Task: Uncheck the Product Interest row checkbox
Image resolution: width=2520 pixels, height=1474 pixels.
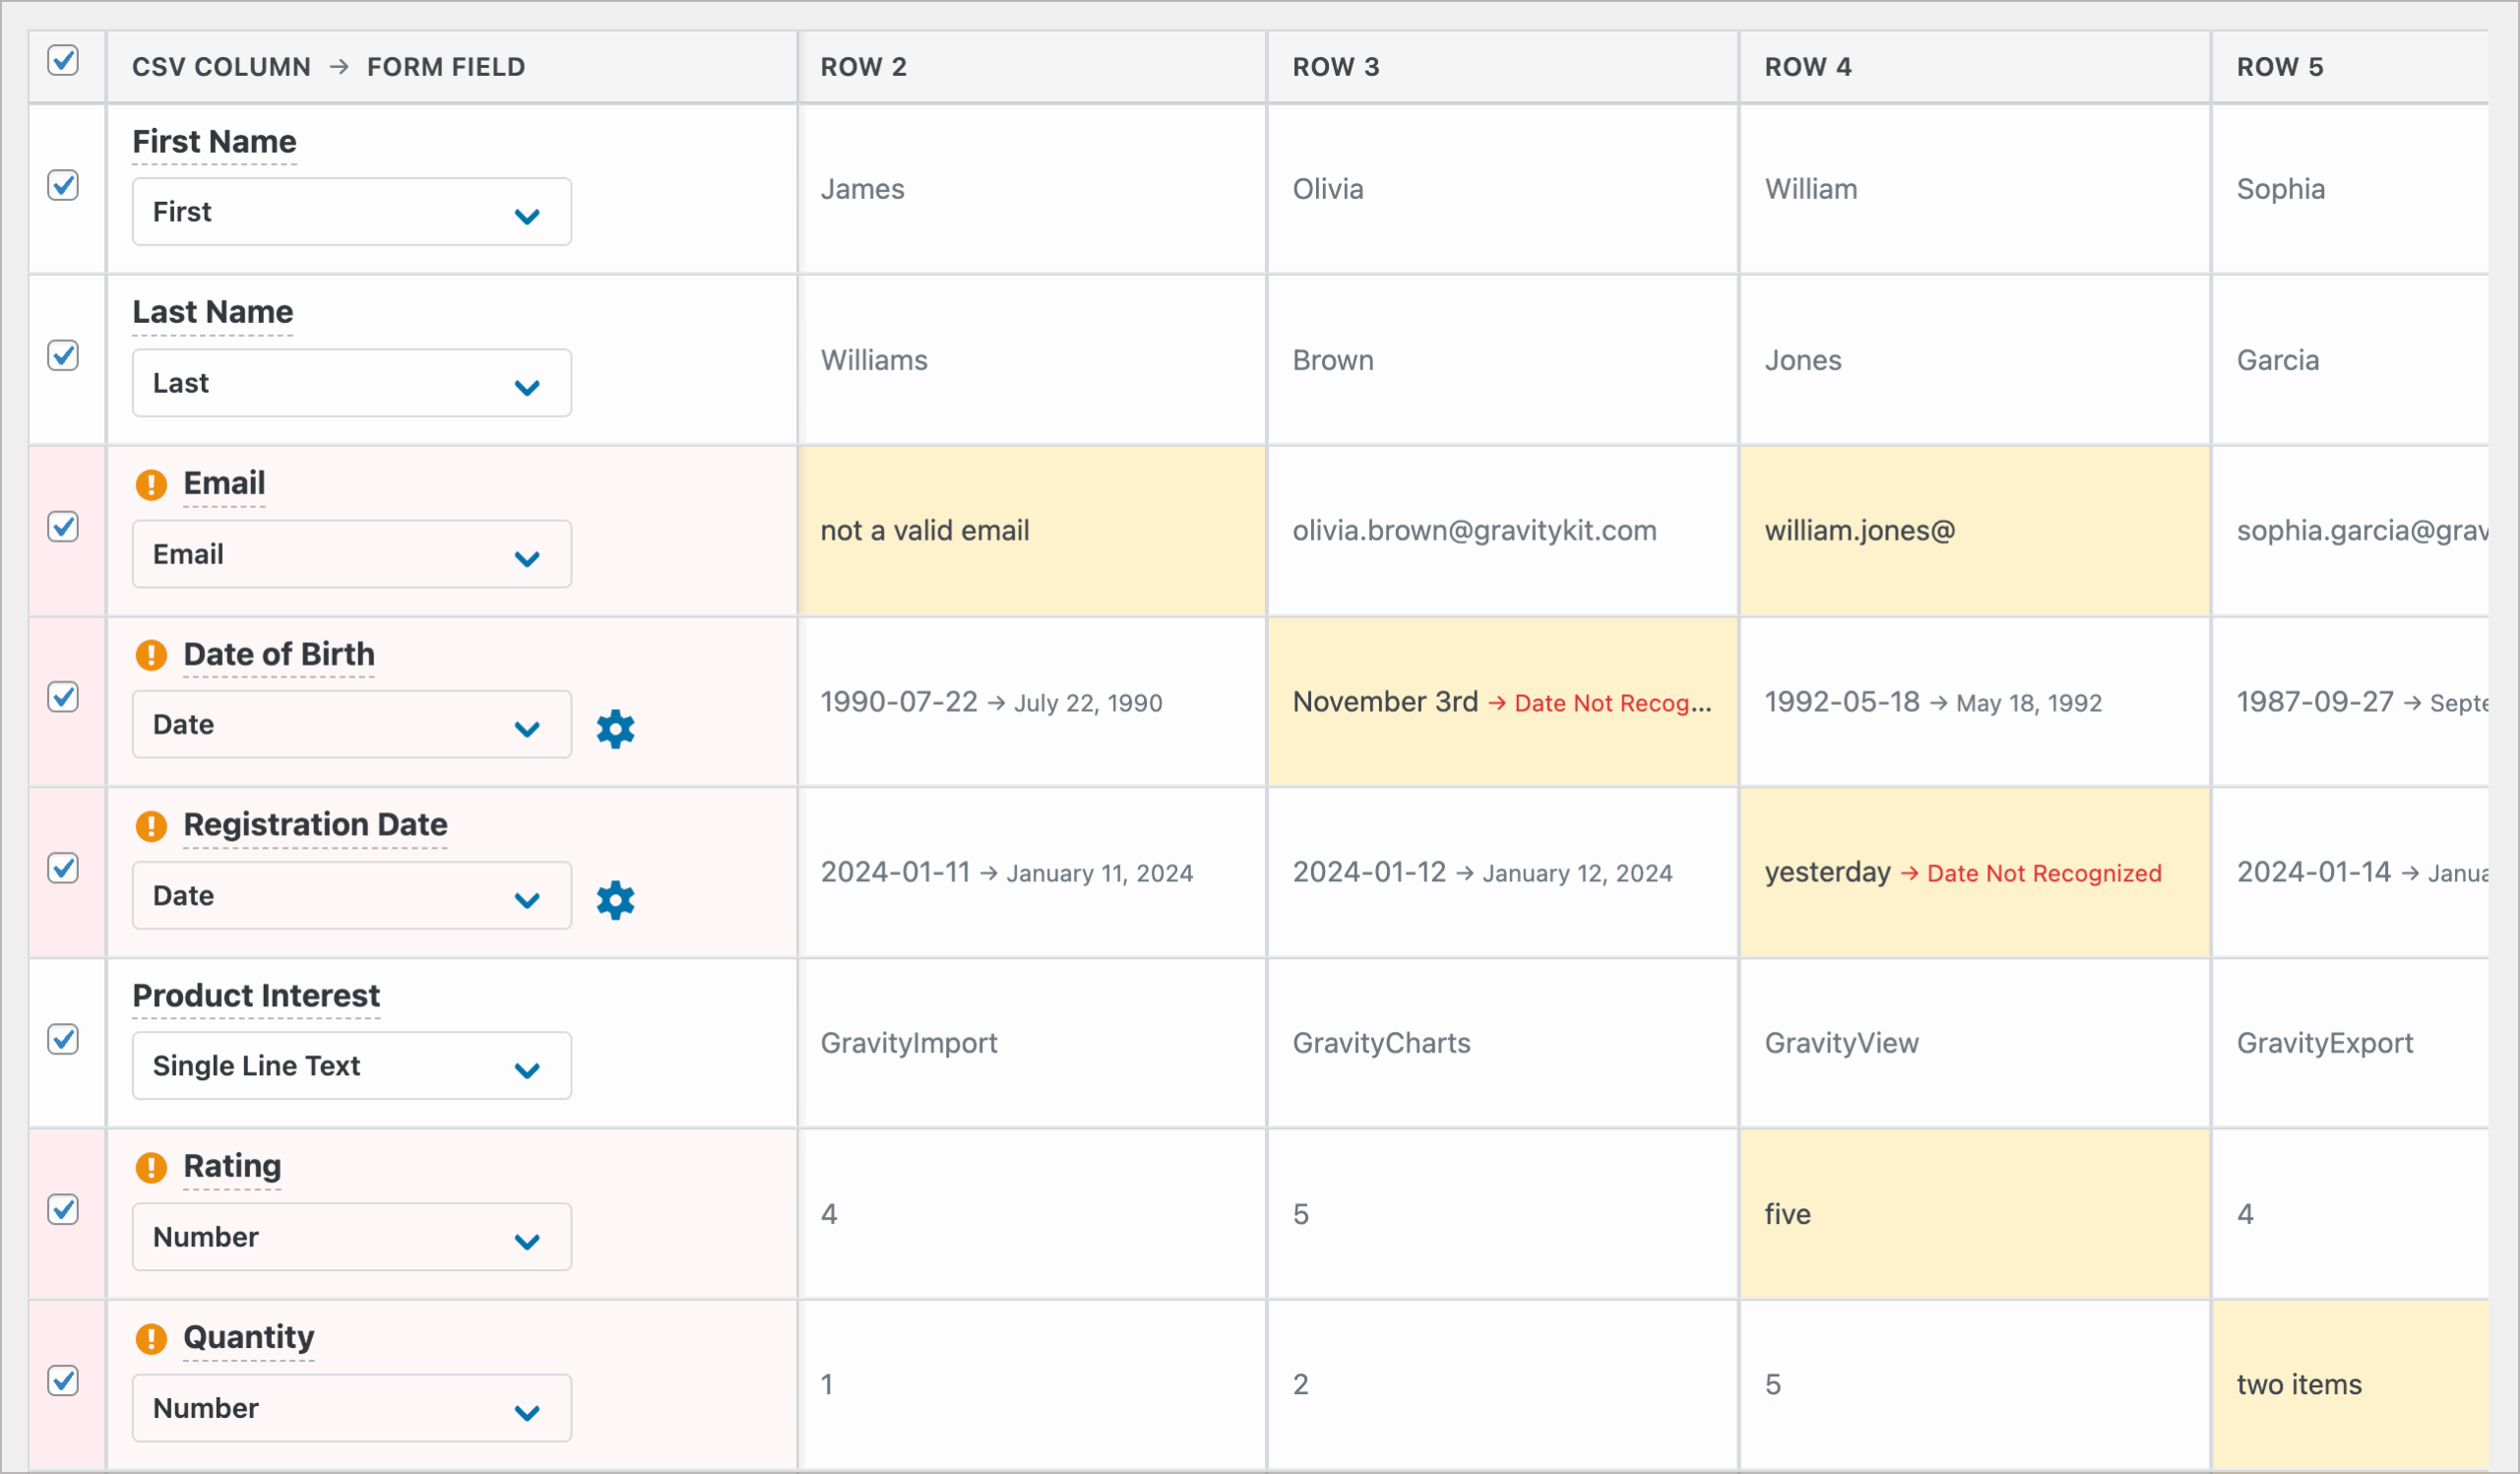Action: point(63,1040)
